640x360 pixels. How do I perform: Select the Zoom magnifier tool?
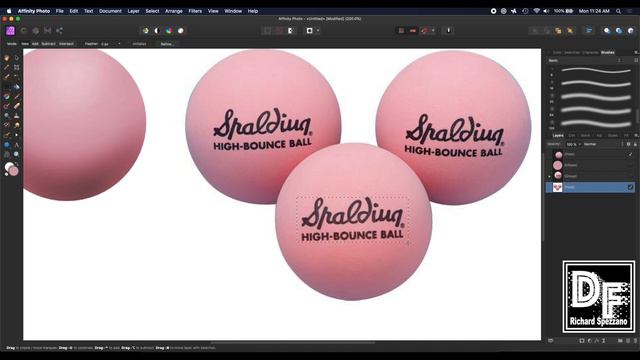(16, 154)
